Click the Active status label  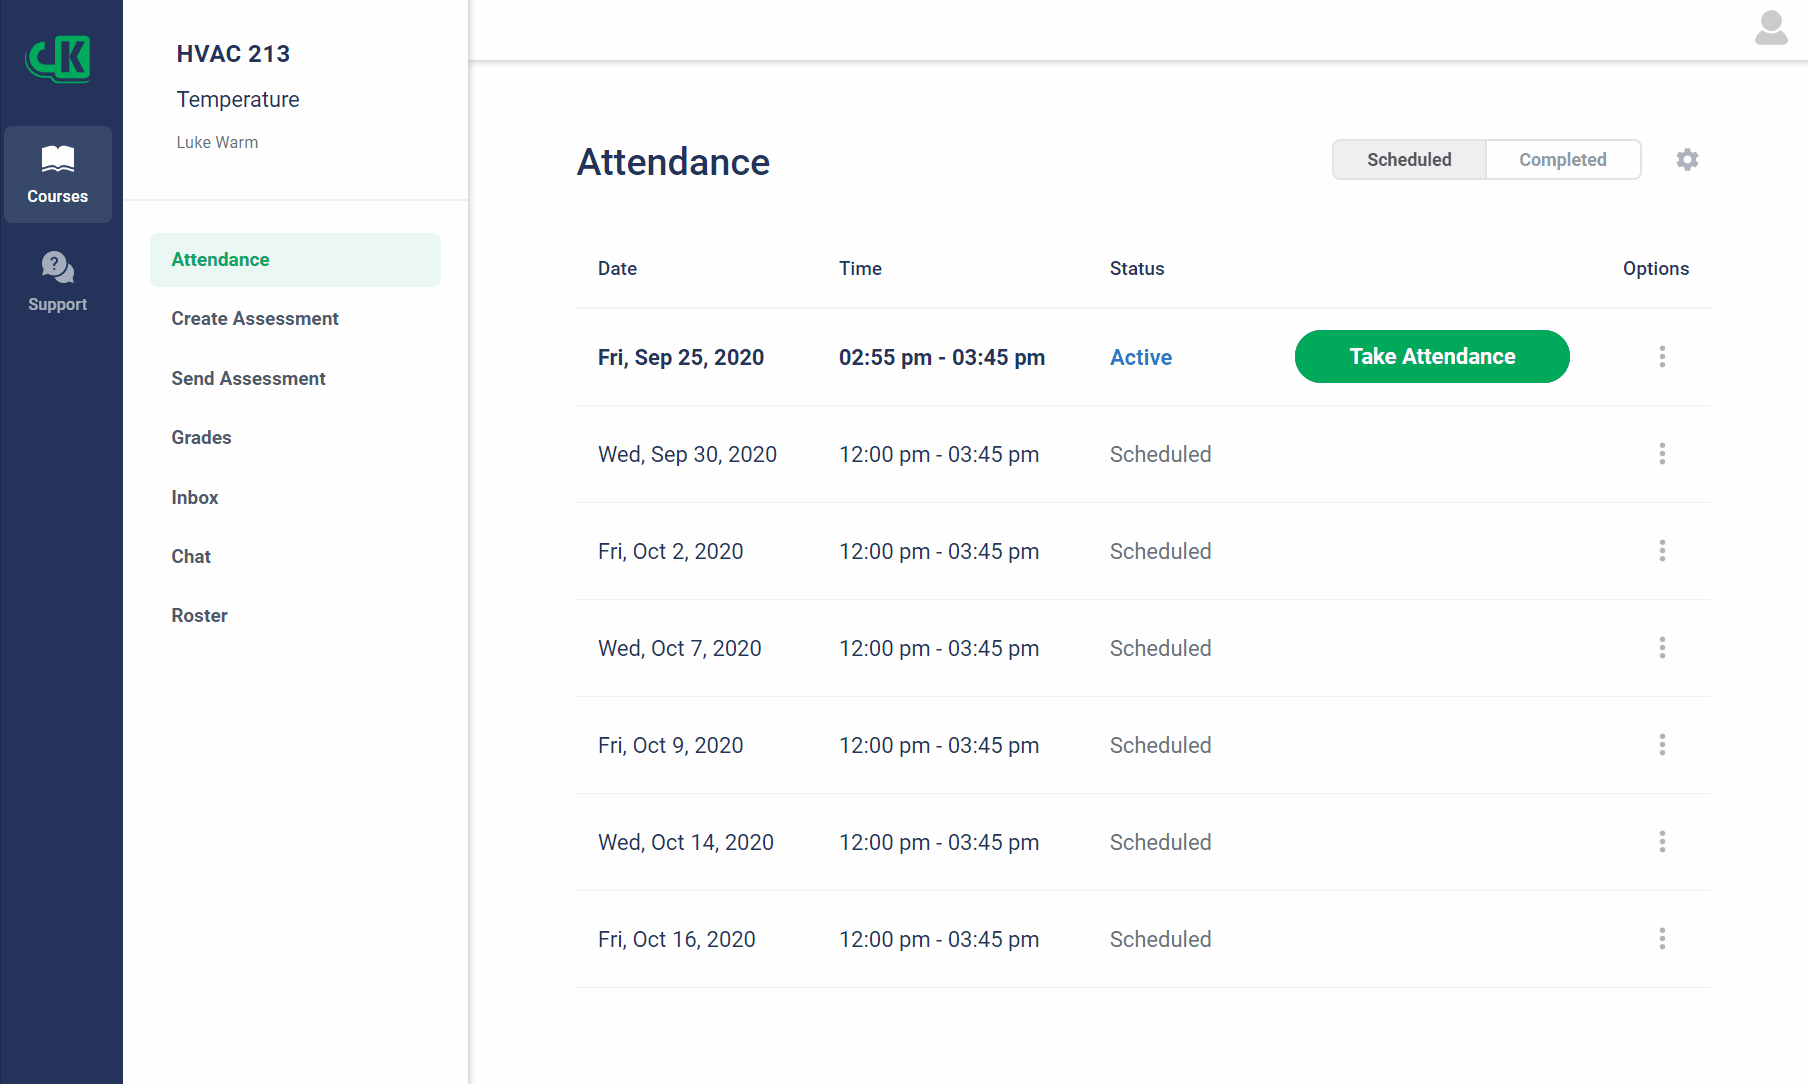tap(1141, 358)
